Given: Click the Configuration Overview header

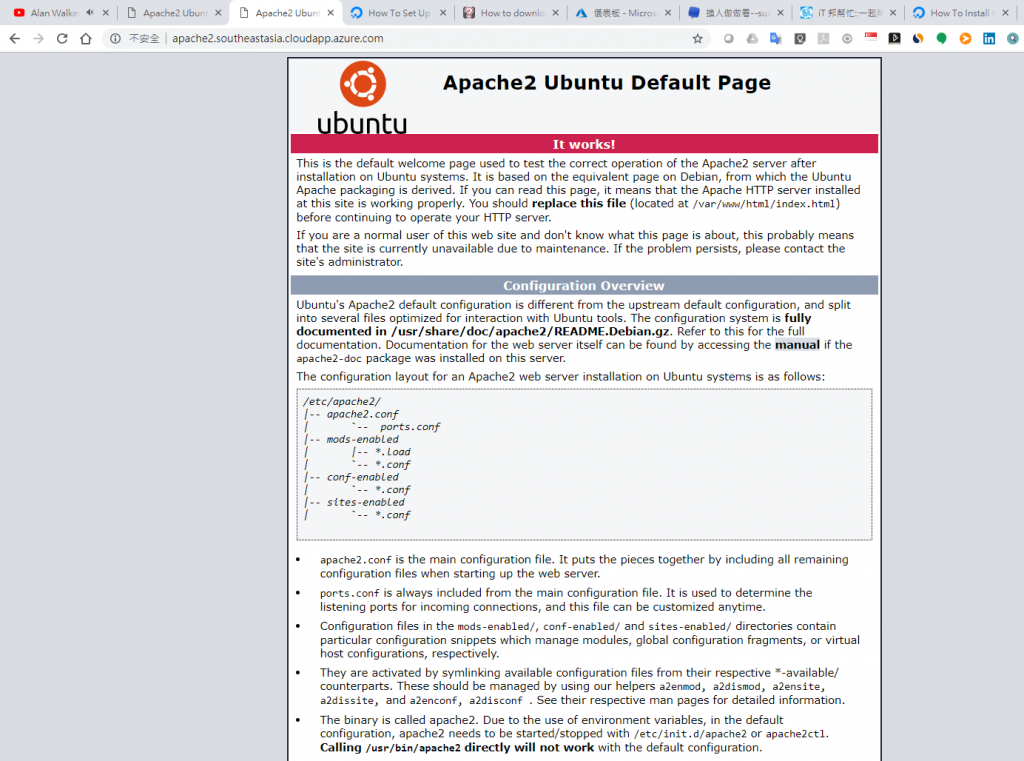Looking at the screenshot, I should click(584, 285).
